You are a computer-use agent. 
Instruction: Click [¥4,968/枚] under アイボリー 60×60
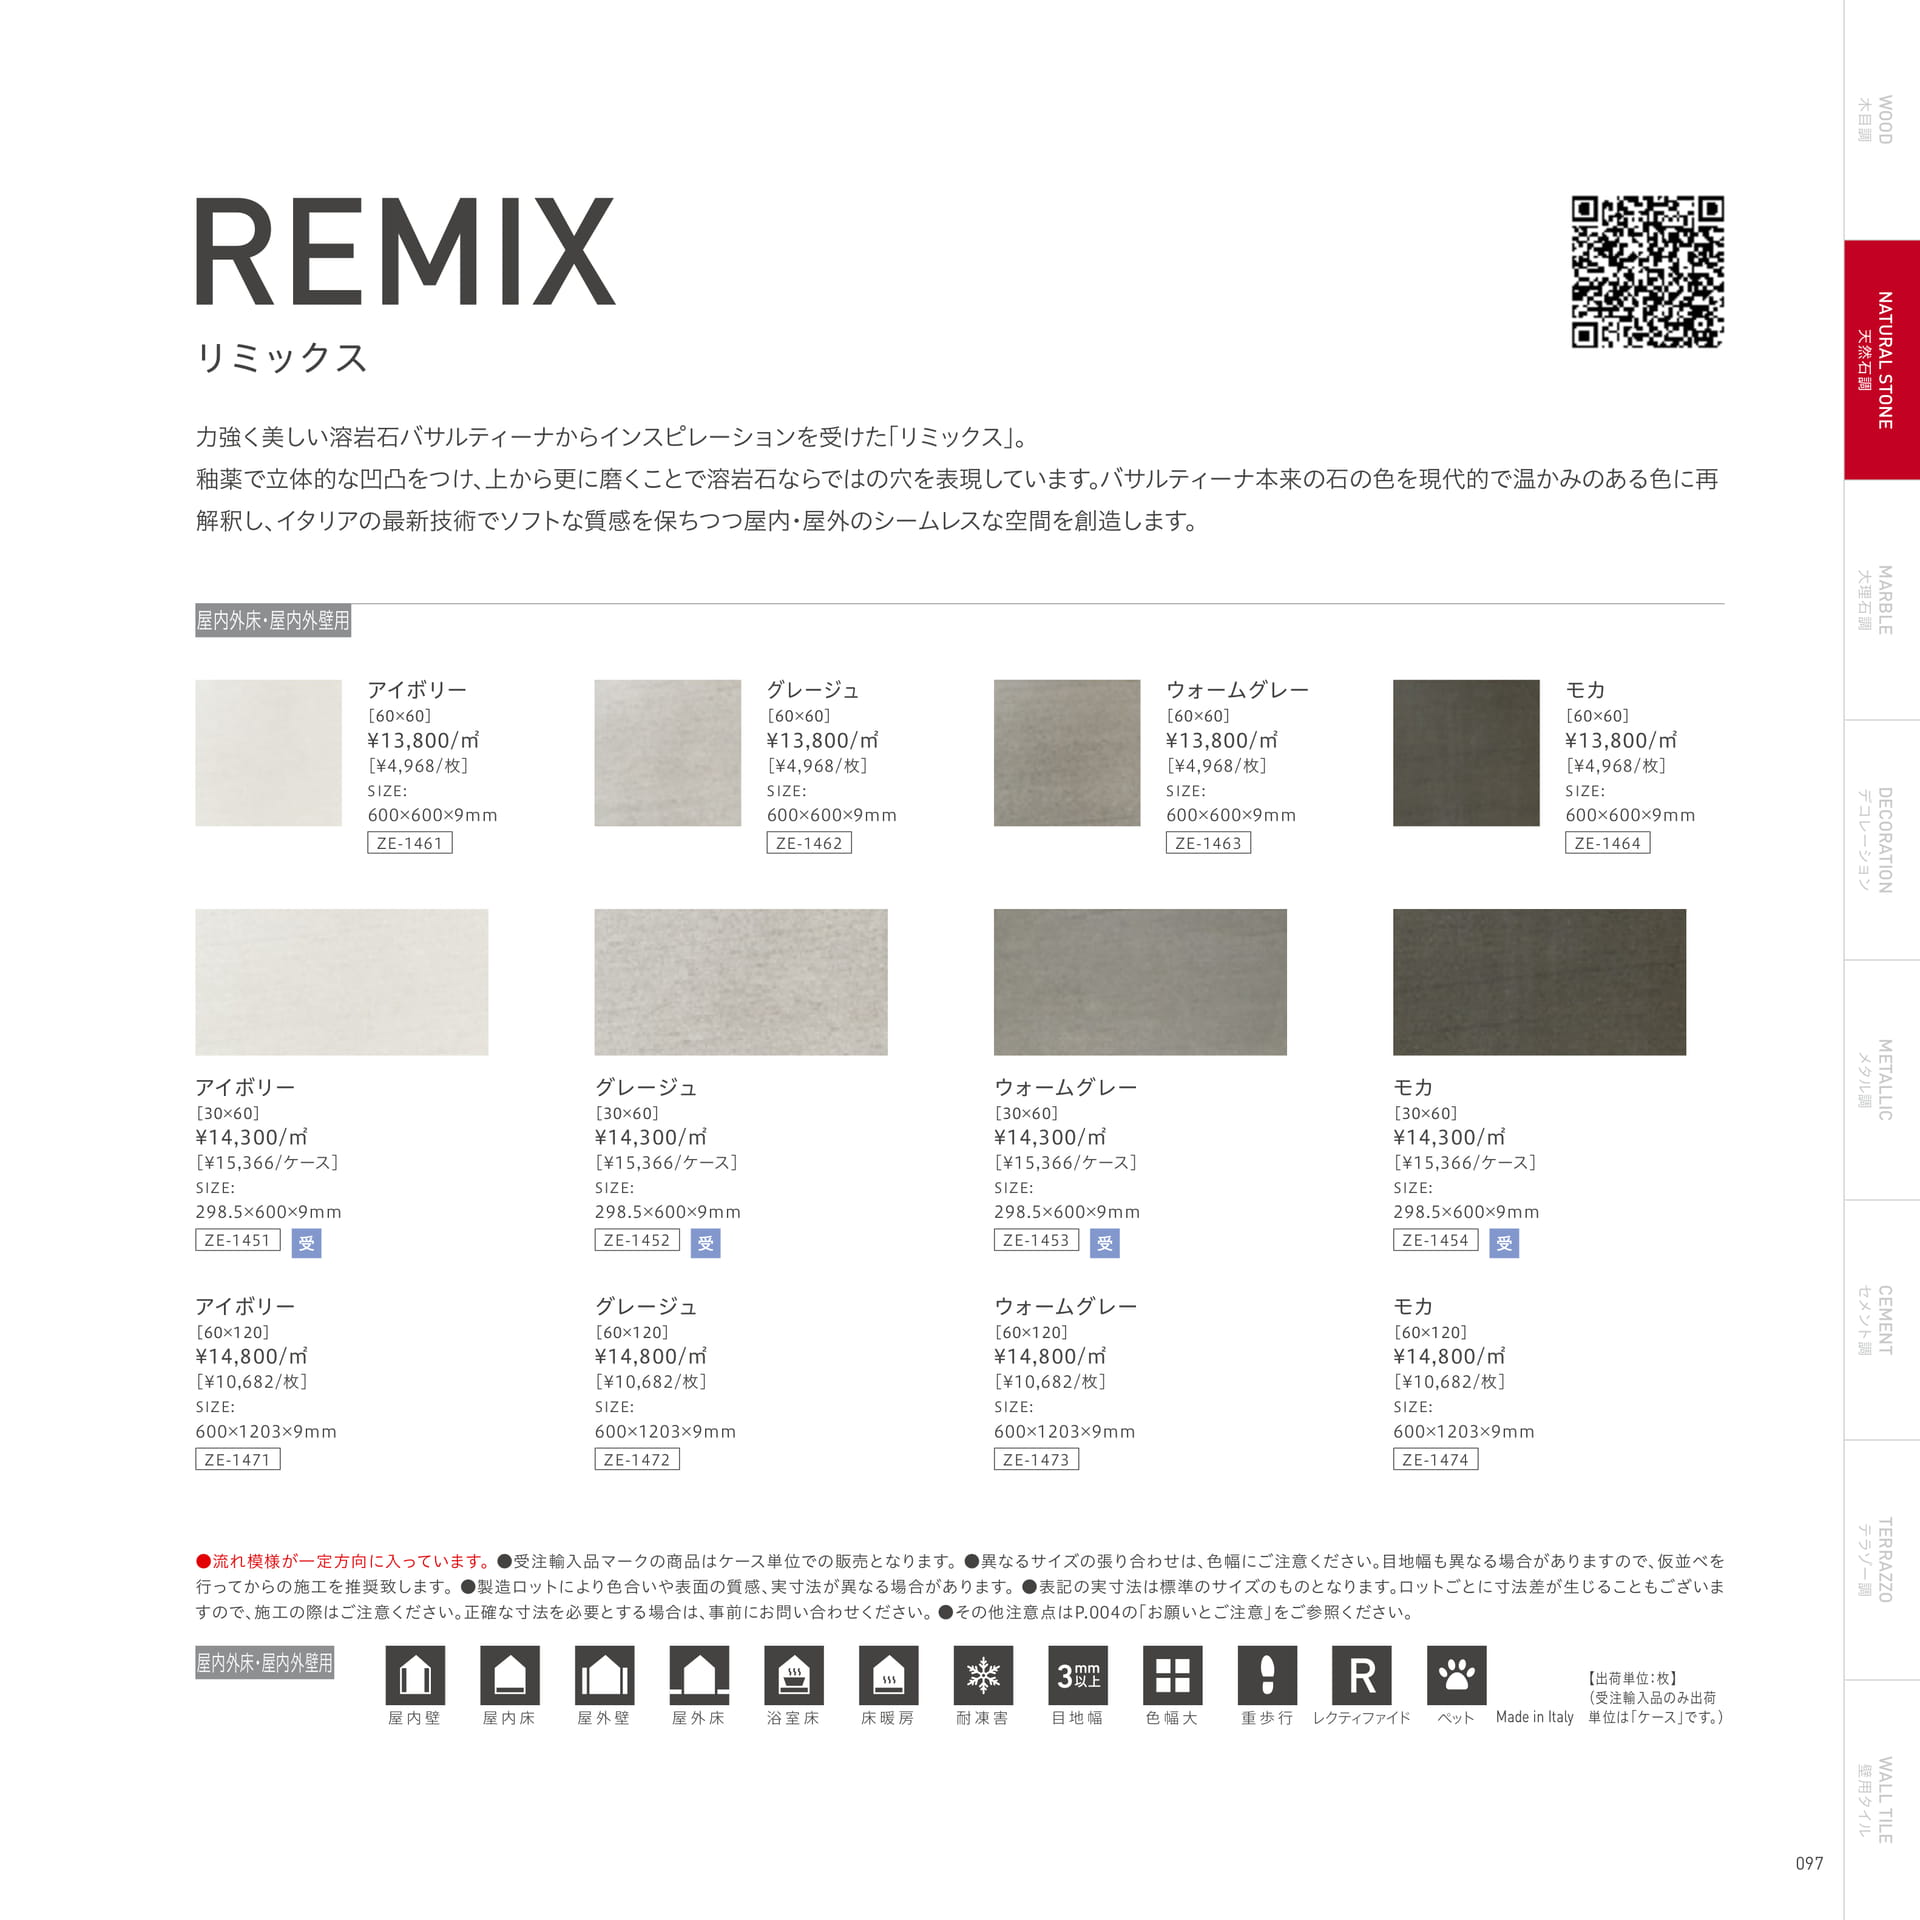[x=418, y=765]
